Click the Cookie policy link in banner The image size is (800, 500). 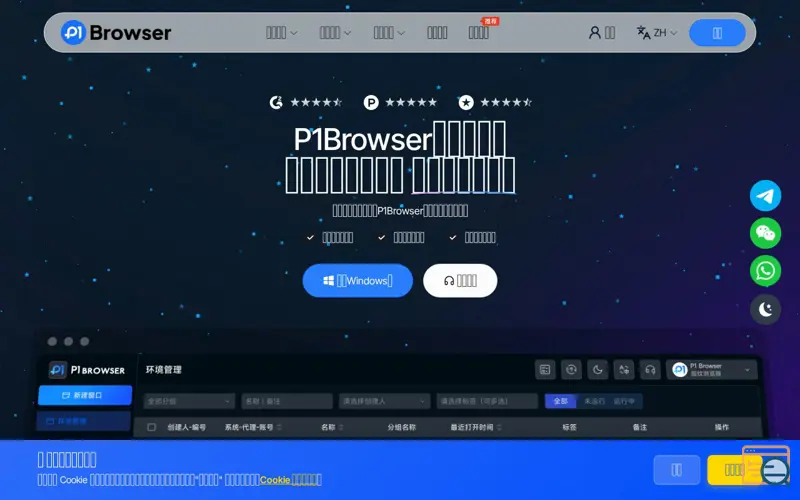click(x=290, y=480)
